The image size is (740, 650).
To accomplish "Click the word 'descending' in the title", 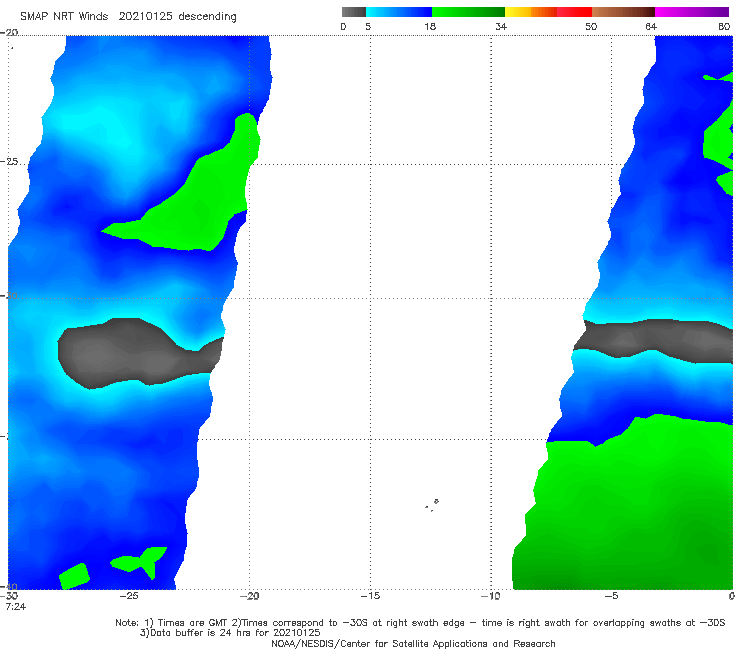I will pyautogui.click(x=206, y=17).
